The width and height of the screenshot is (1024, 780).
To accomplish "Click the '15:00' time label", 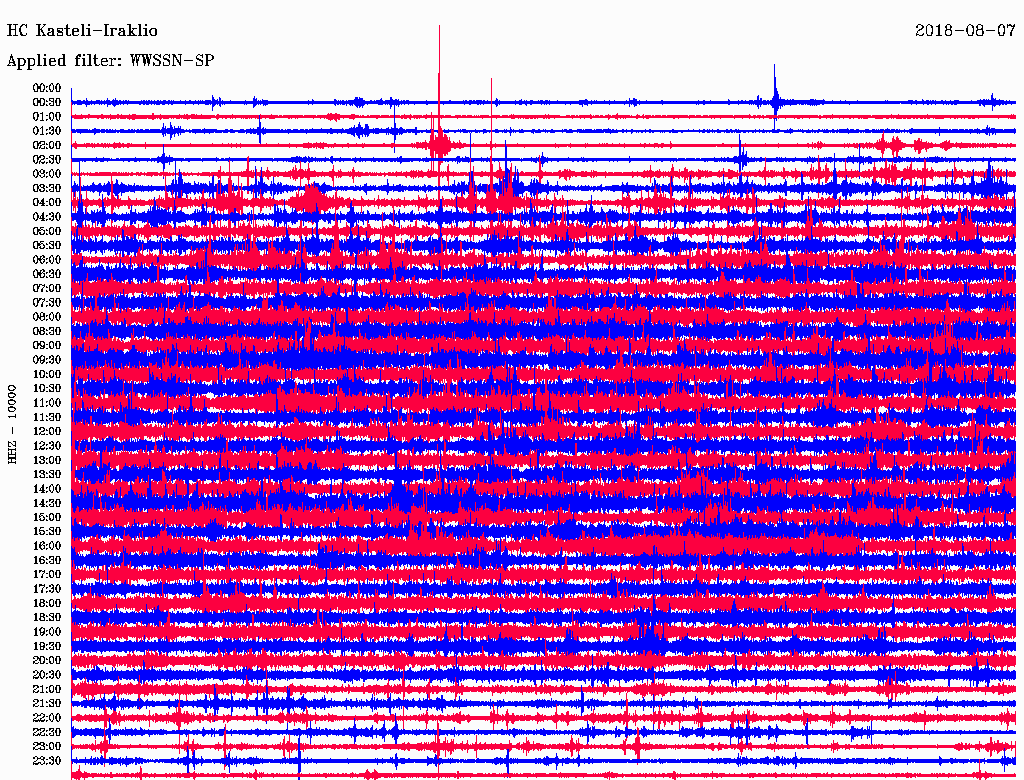I will (x=47, y=517).
